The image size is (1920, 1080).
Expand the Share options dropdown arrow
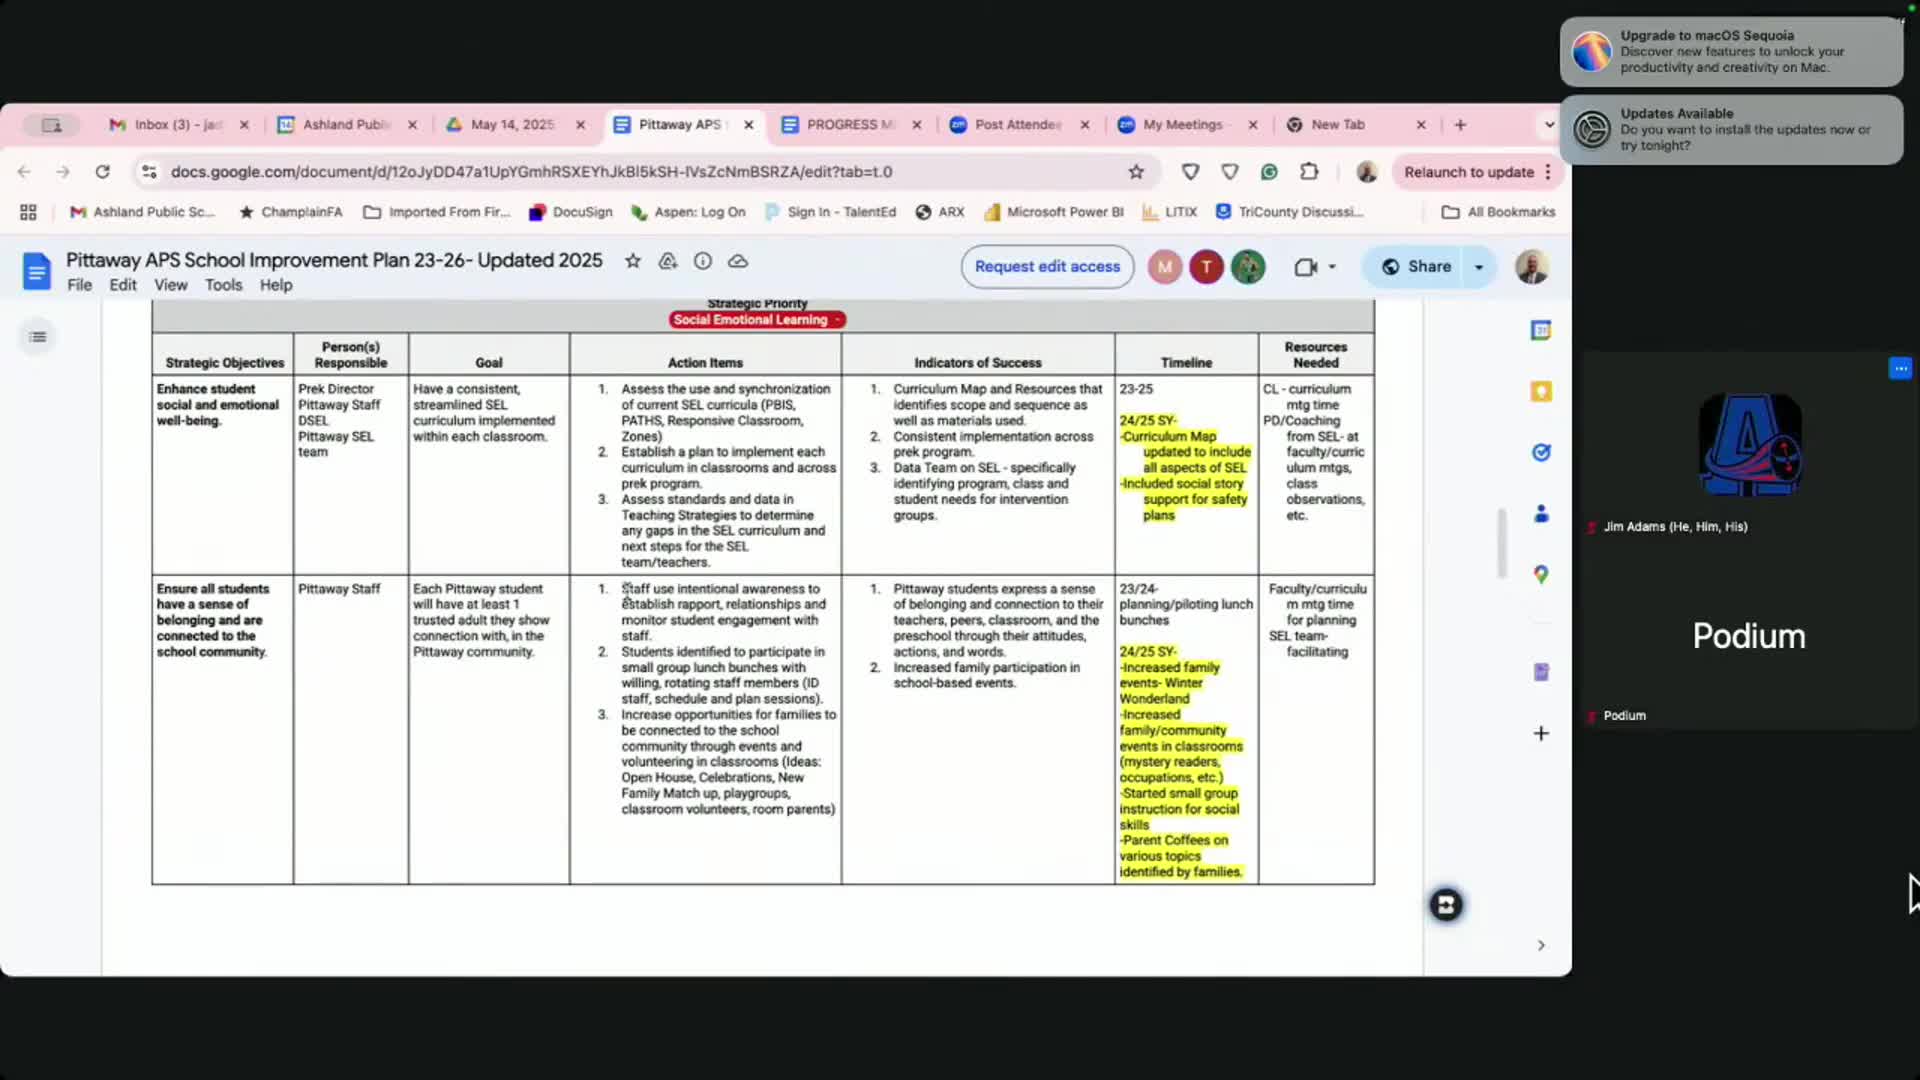[1479, 267]
